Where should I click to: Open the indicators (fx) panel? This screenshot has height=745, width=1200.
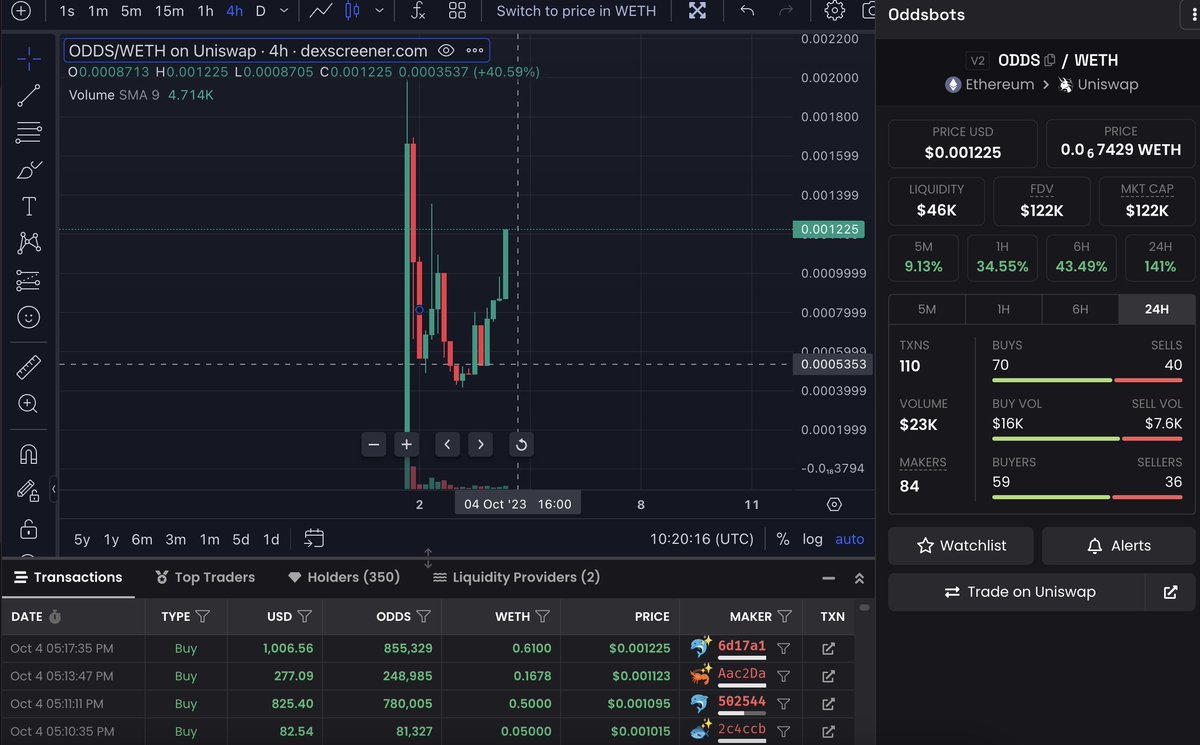point(417,13)
